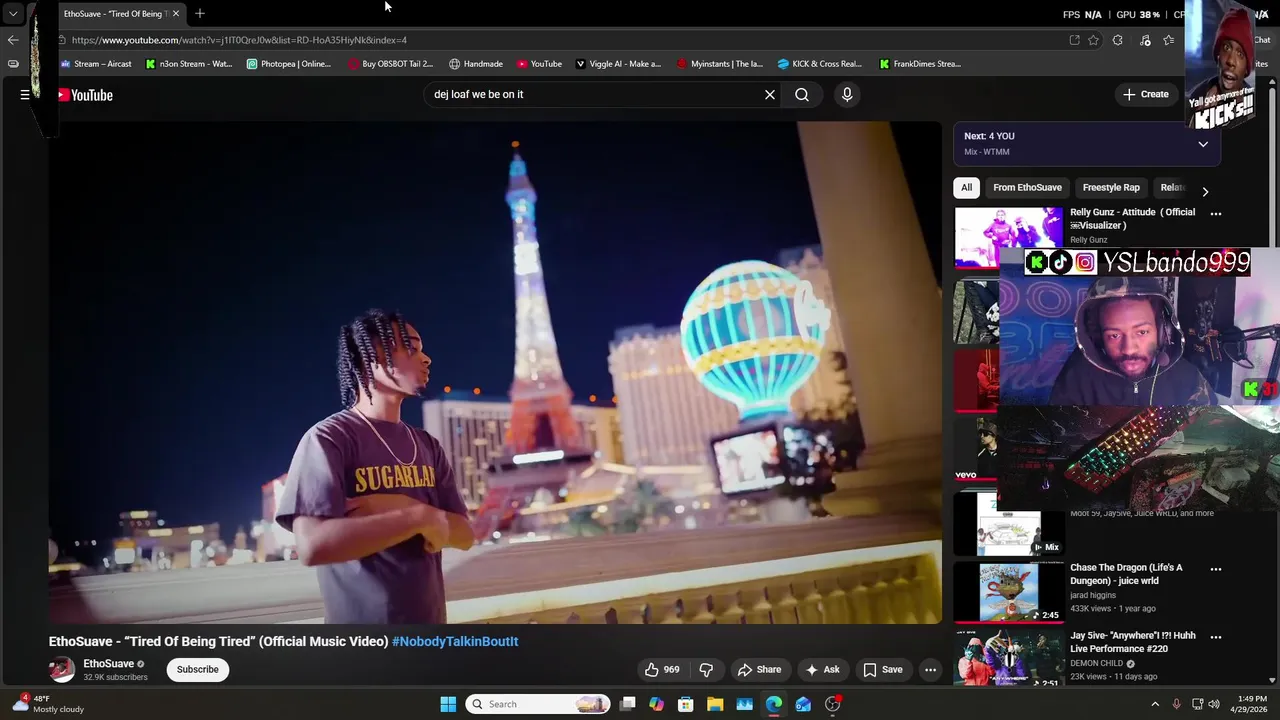The height and width of the screenshot is (720, 1280).
Task: Click Relly Gunz - Attitude video title
Action: point(1132,219)
